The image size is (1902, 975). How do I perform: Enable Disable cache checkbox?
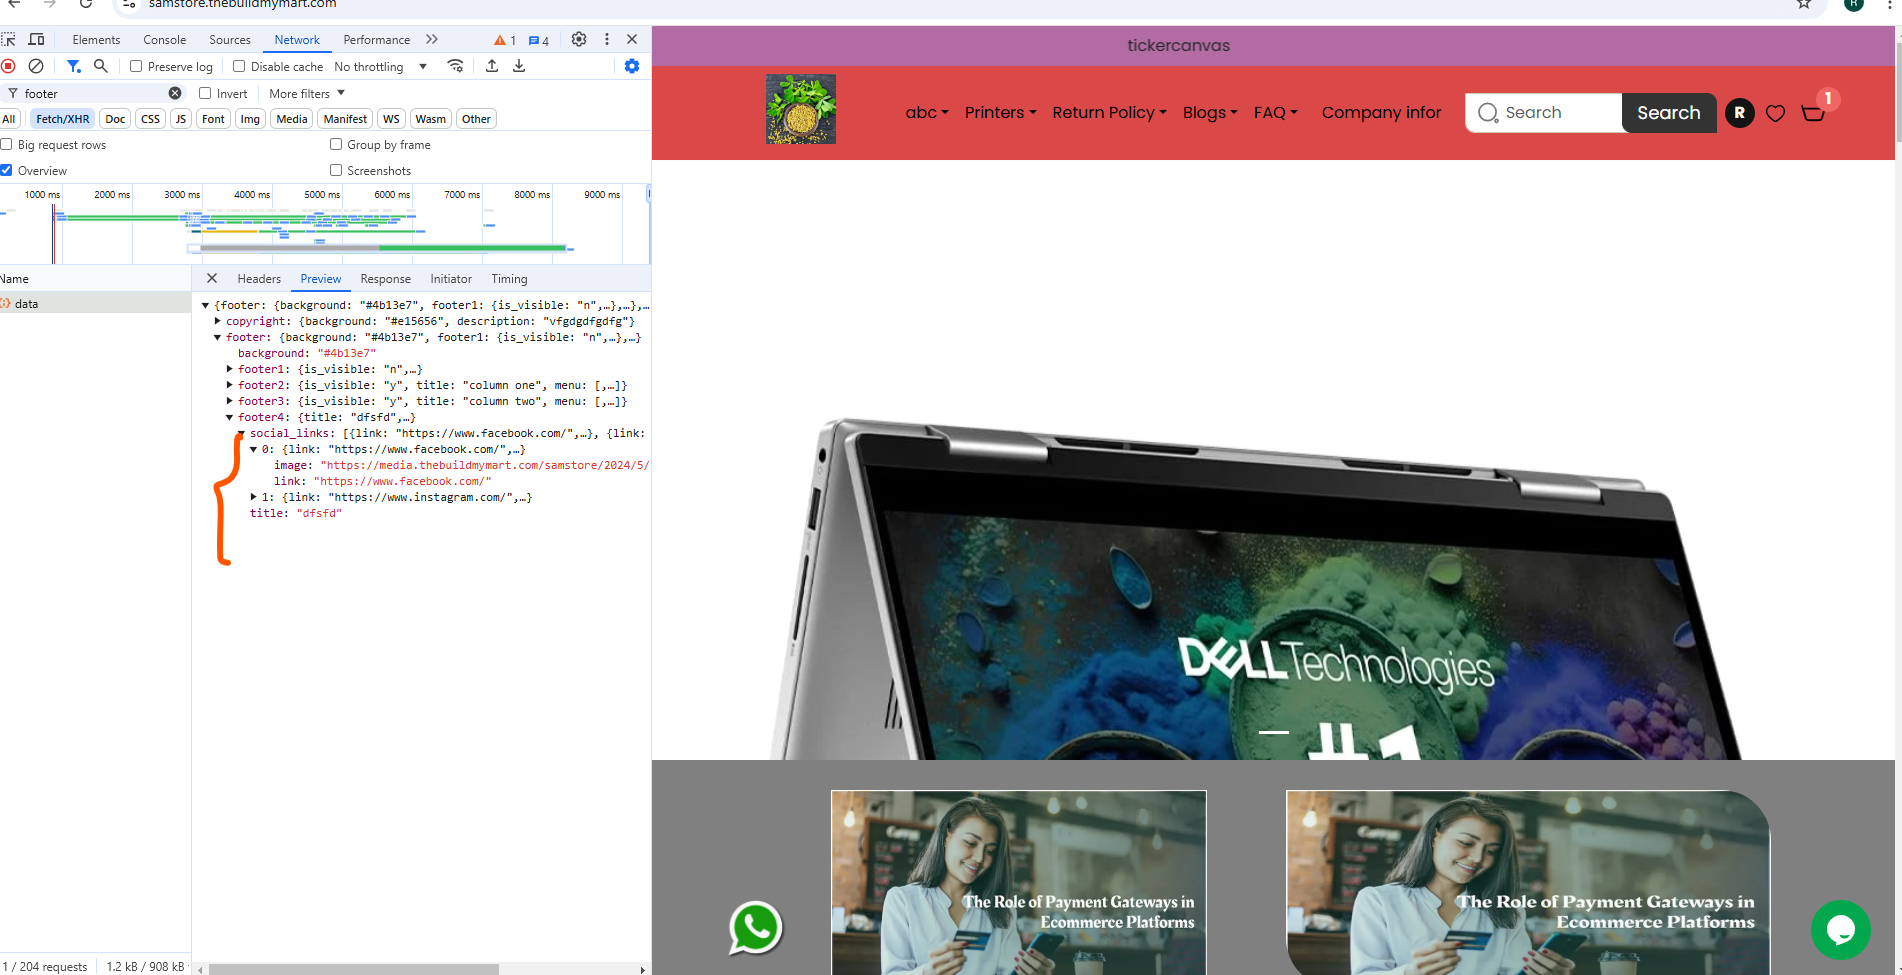239,66
